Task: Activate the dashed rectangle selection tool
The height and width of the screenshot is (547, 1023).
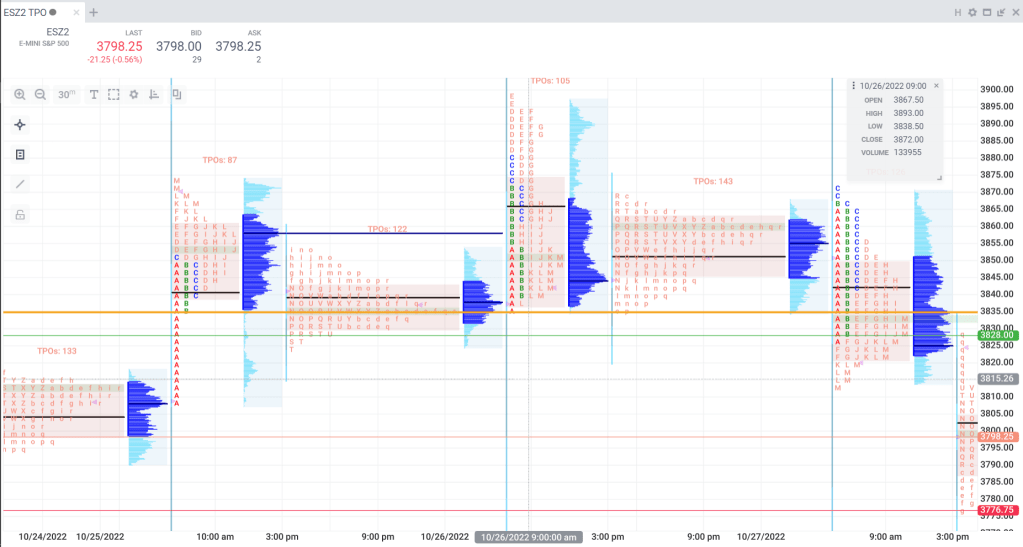Action: (114, 94)
